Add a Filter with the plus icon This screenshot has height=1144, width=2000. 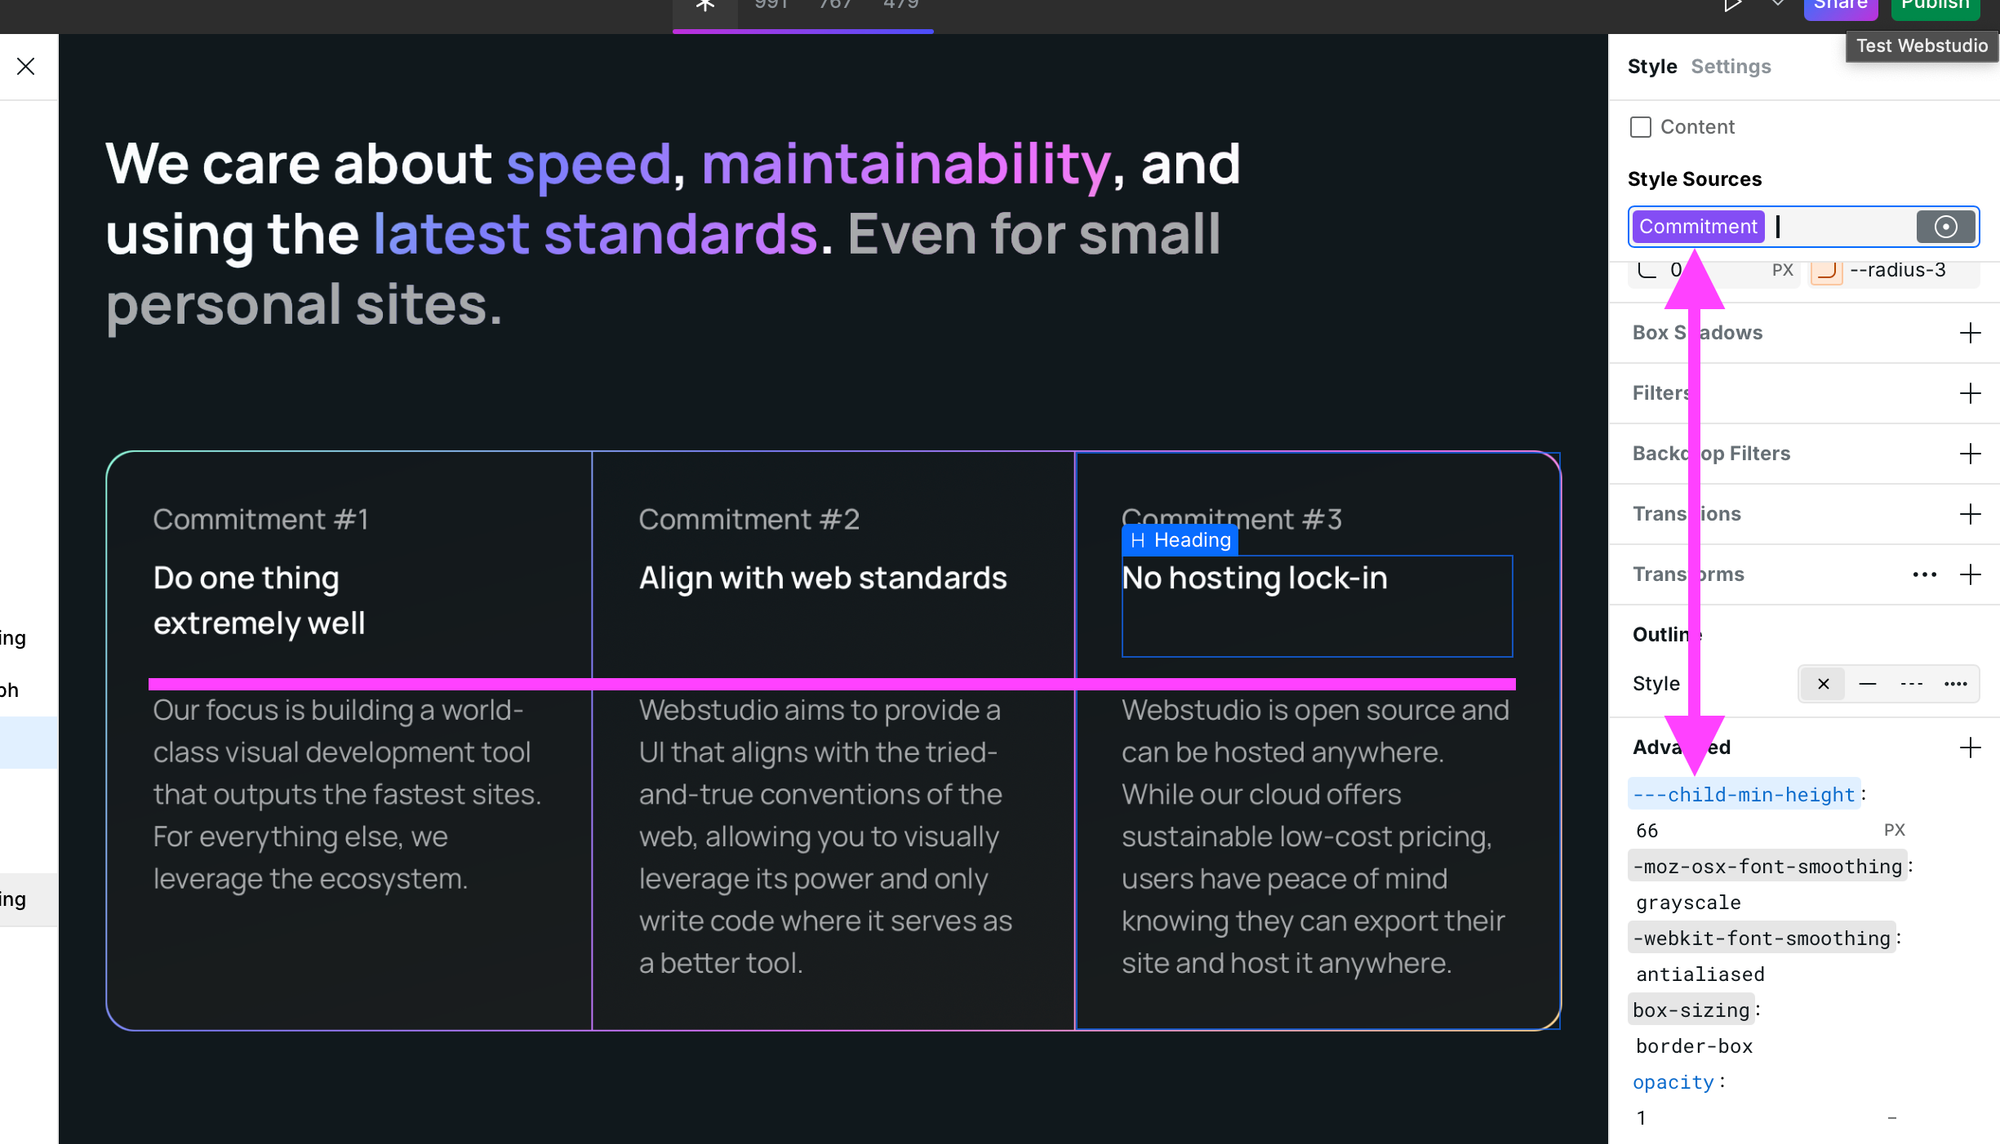(1970, 393)
